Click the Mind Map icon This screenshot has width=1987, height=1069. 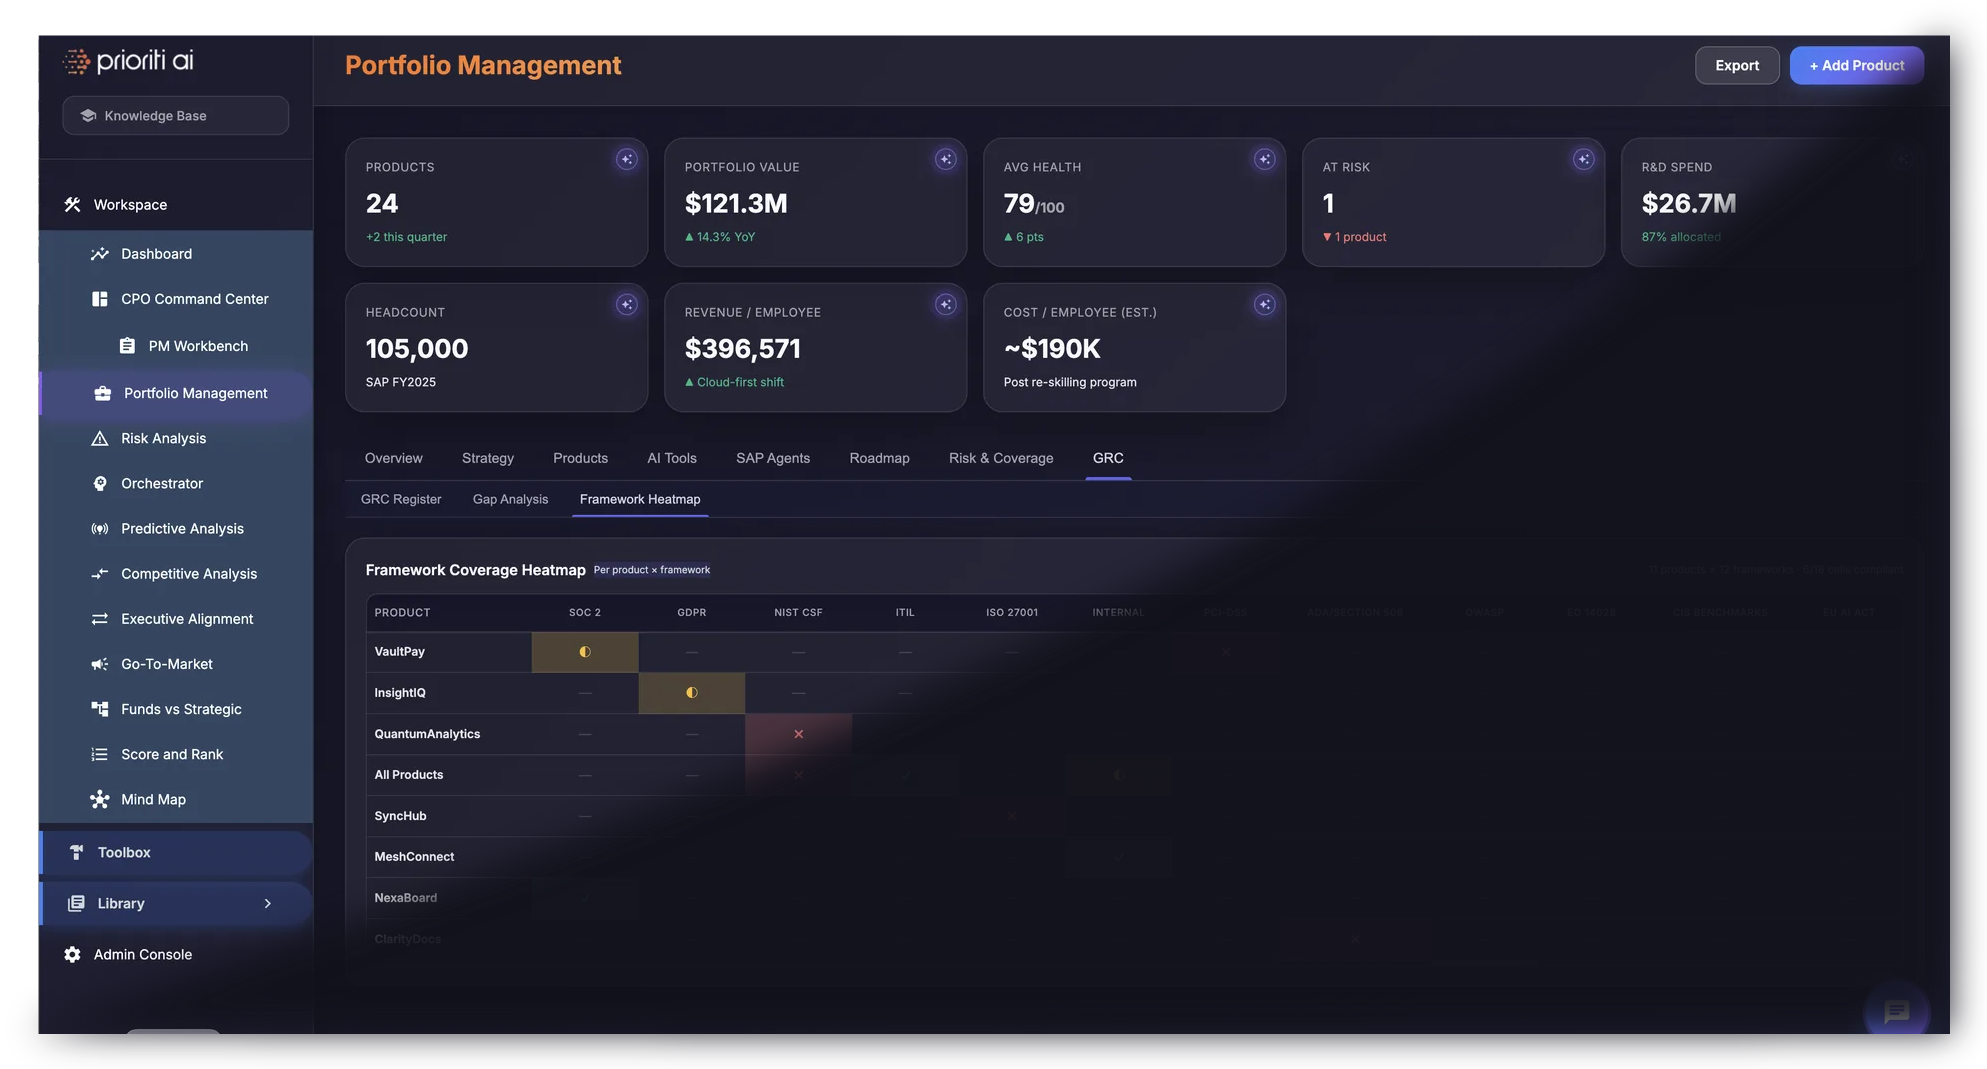tap(99, 799)
